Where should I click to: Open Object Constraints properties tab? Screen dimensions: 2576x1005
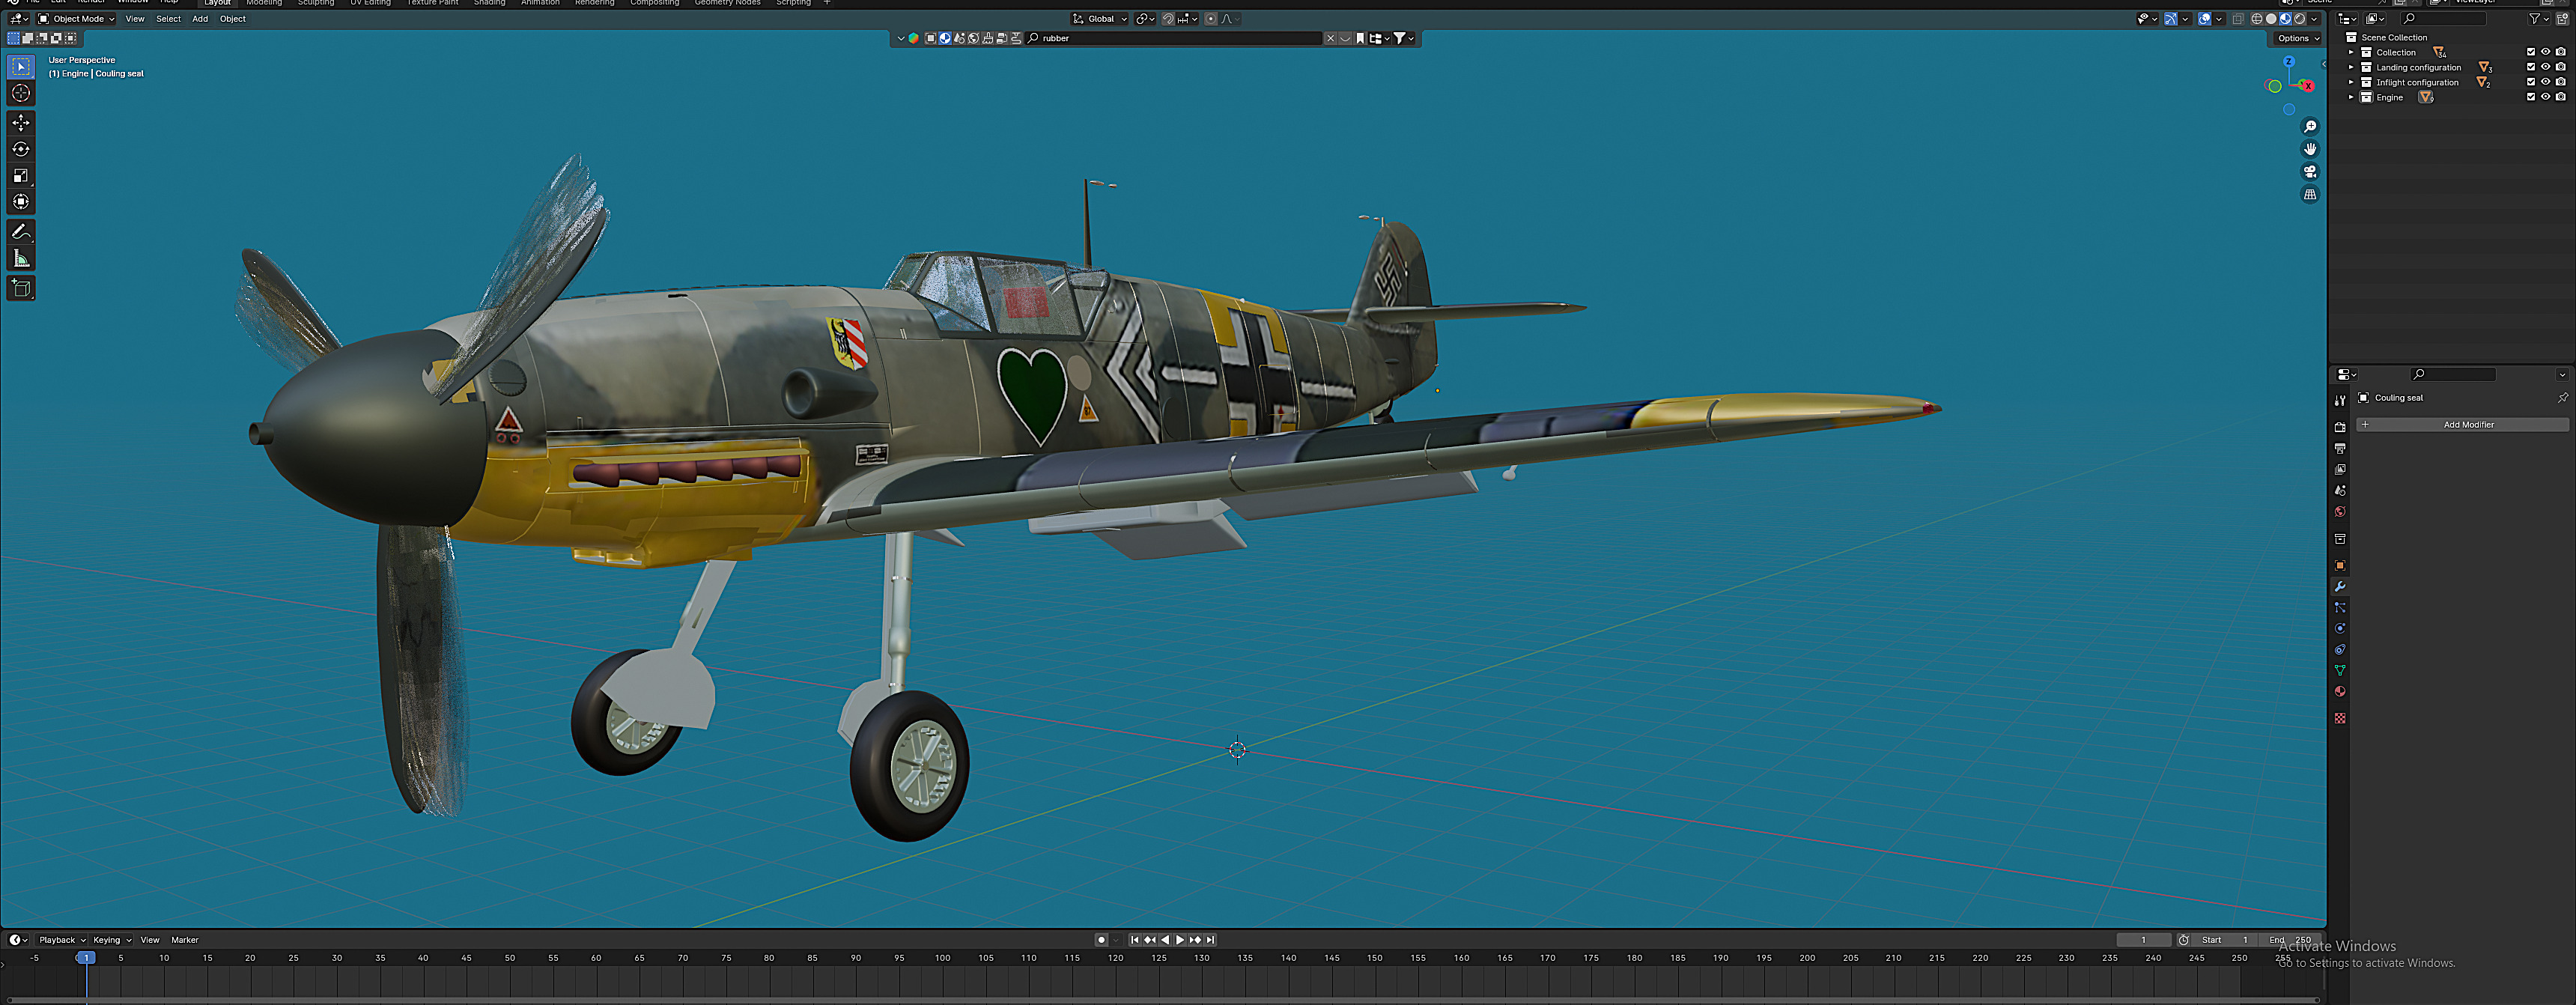2340,649
